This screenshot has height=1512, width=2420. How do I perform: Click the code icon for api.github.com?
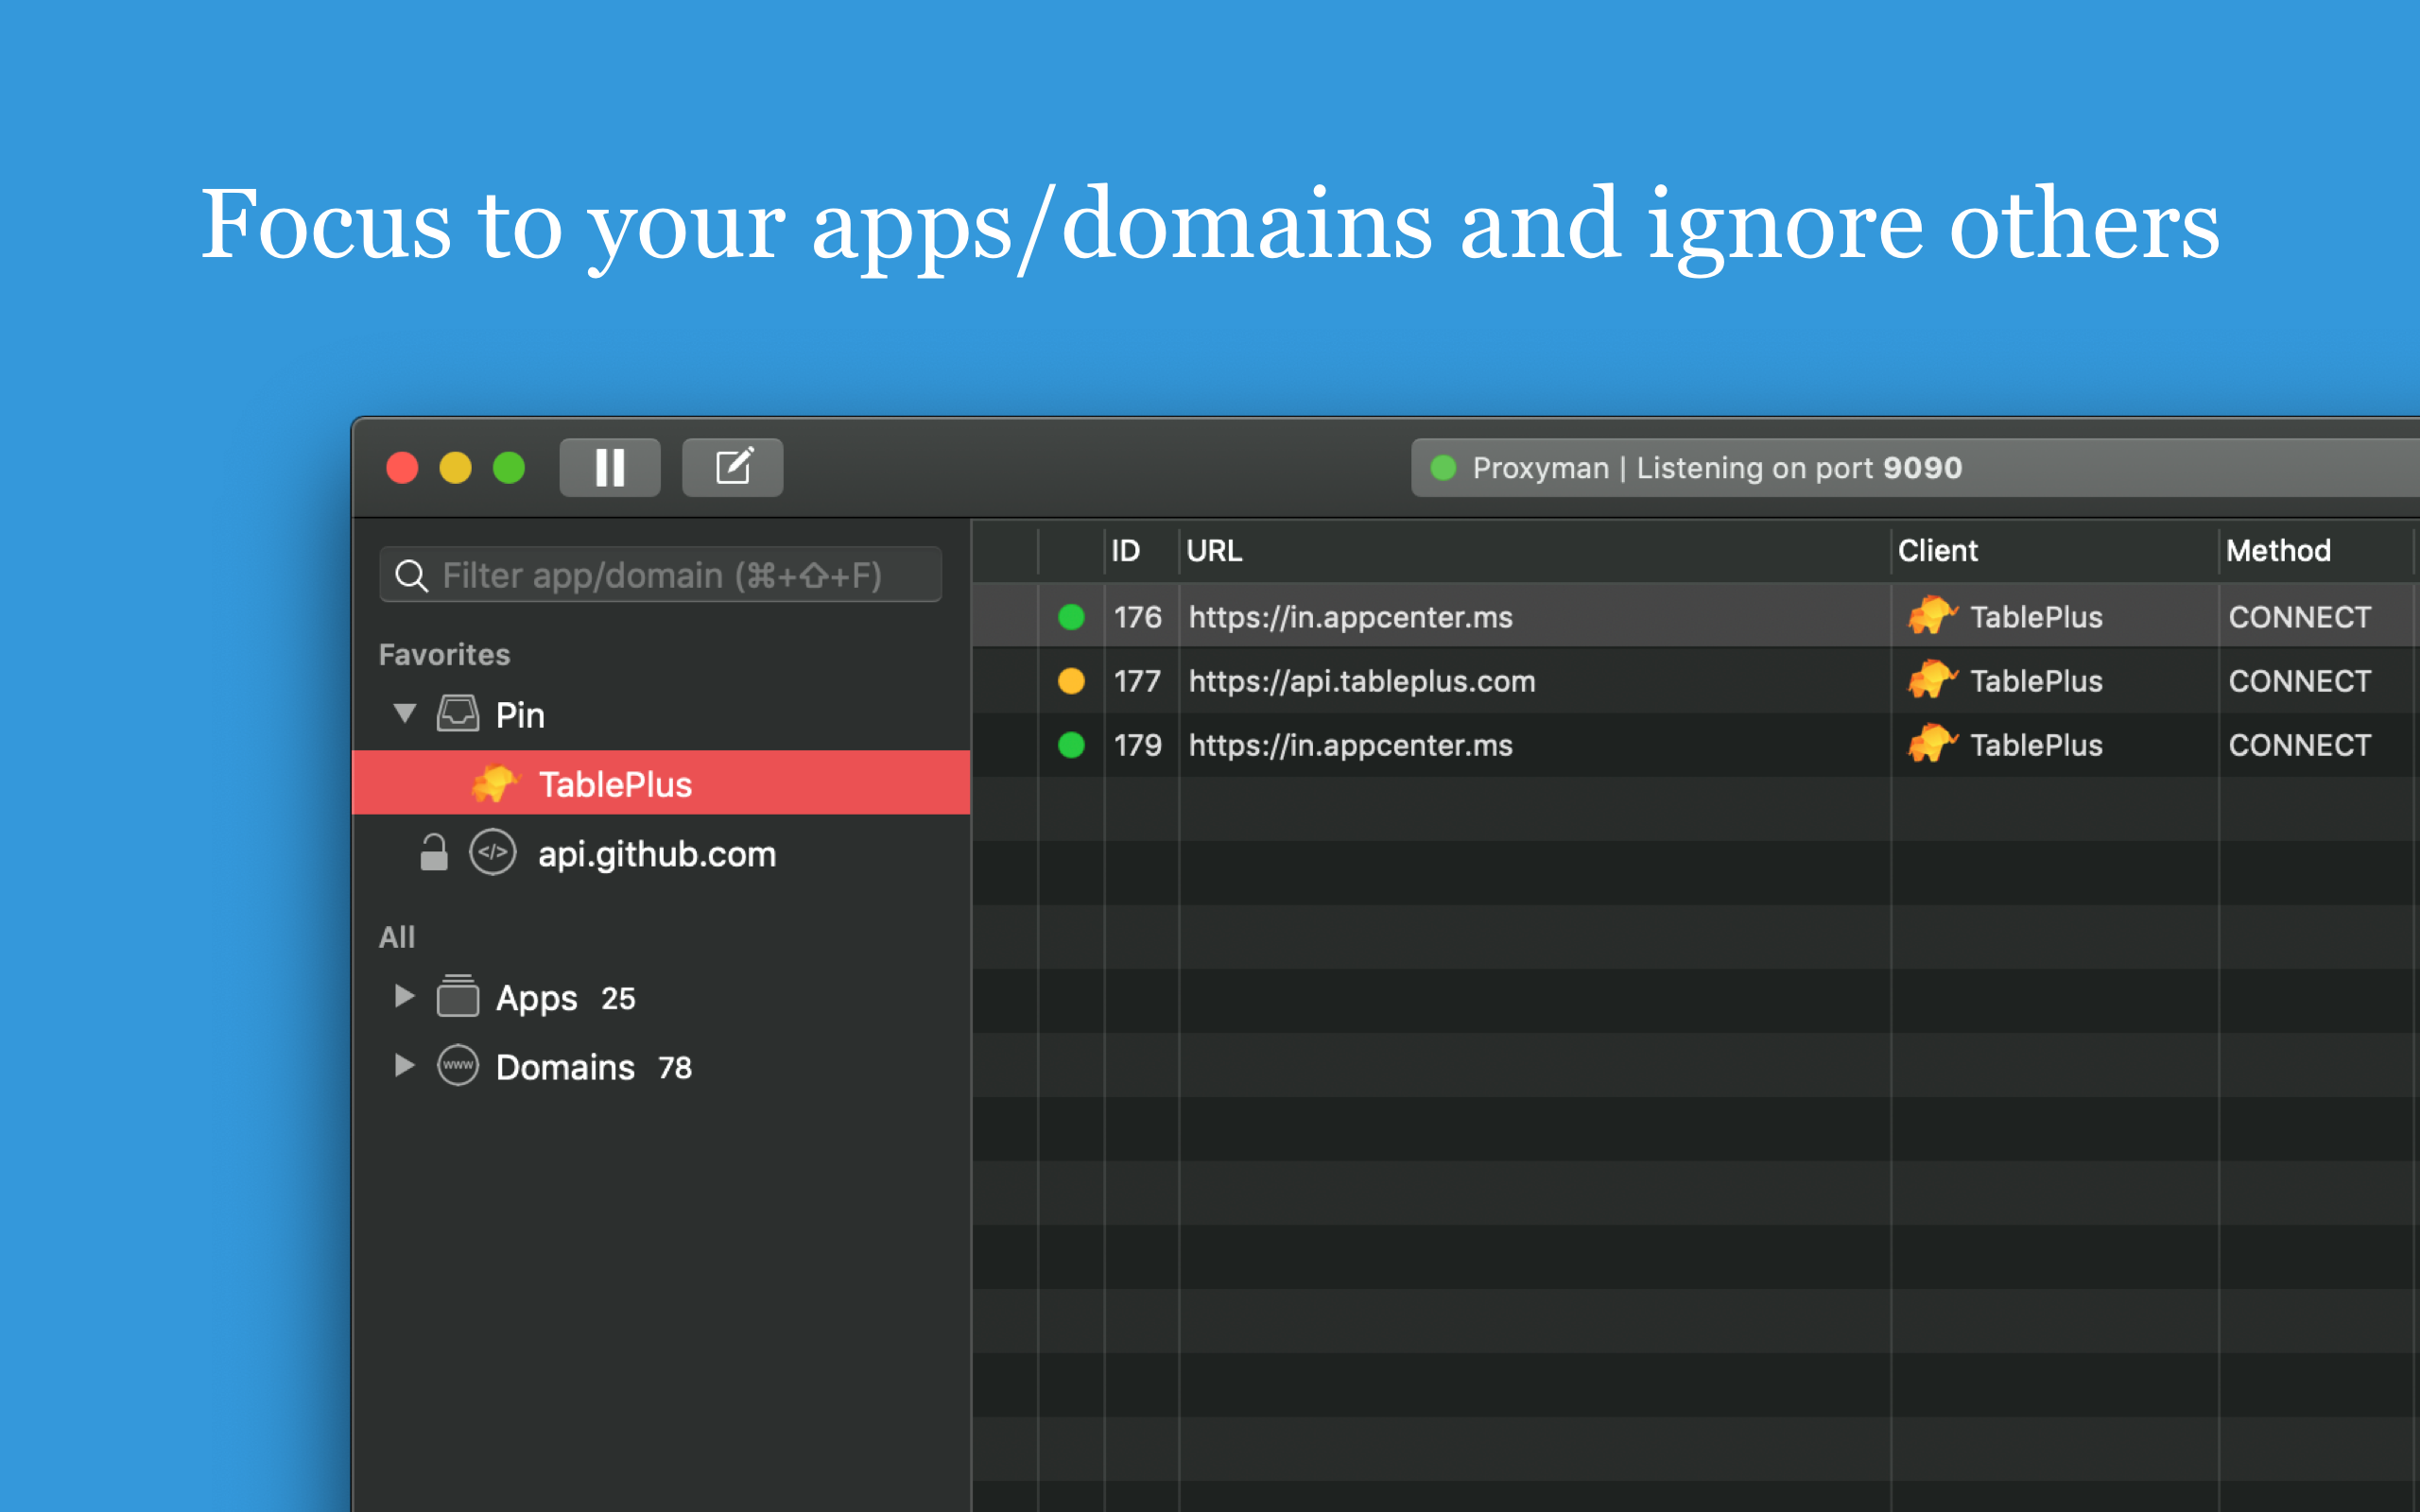point(493,853)
